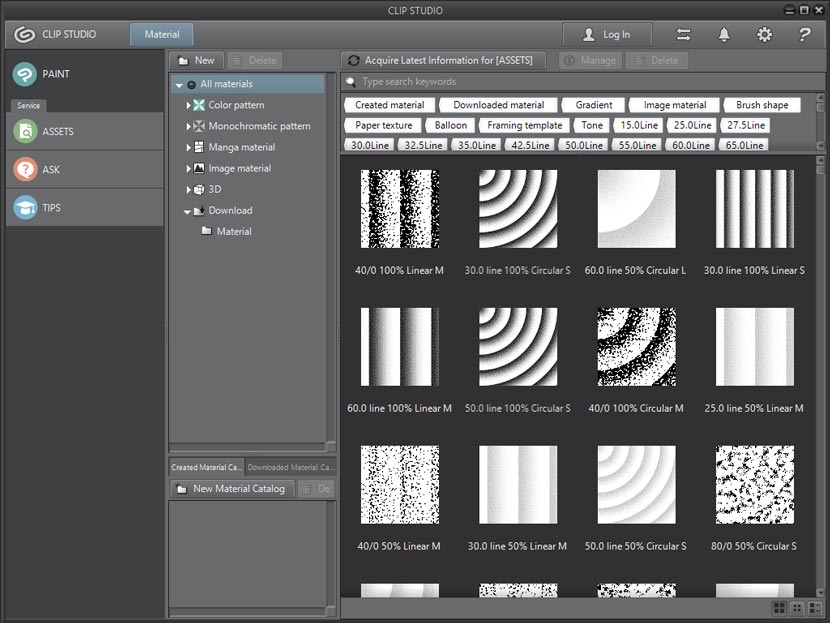Open the Created Material Catalog tab

pyautogui.click(x=206, y=467)
